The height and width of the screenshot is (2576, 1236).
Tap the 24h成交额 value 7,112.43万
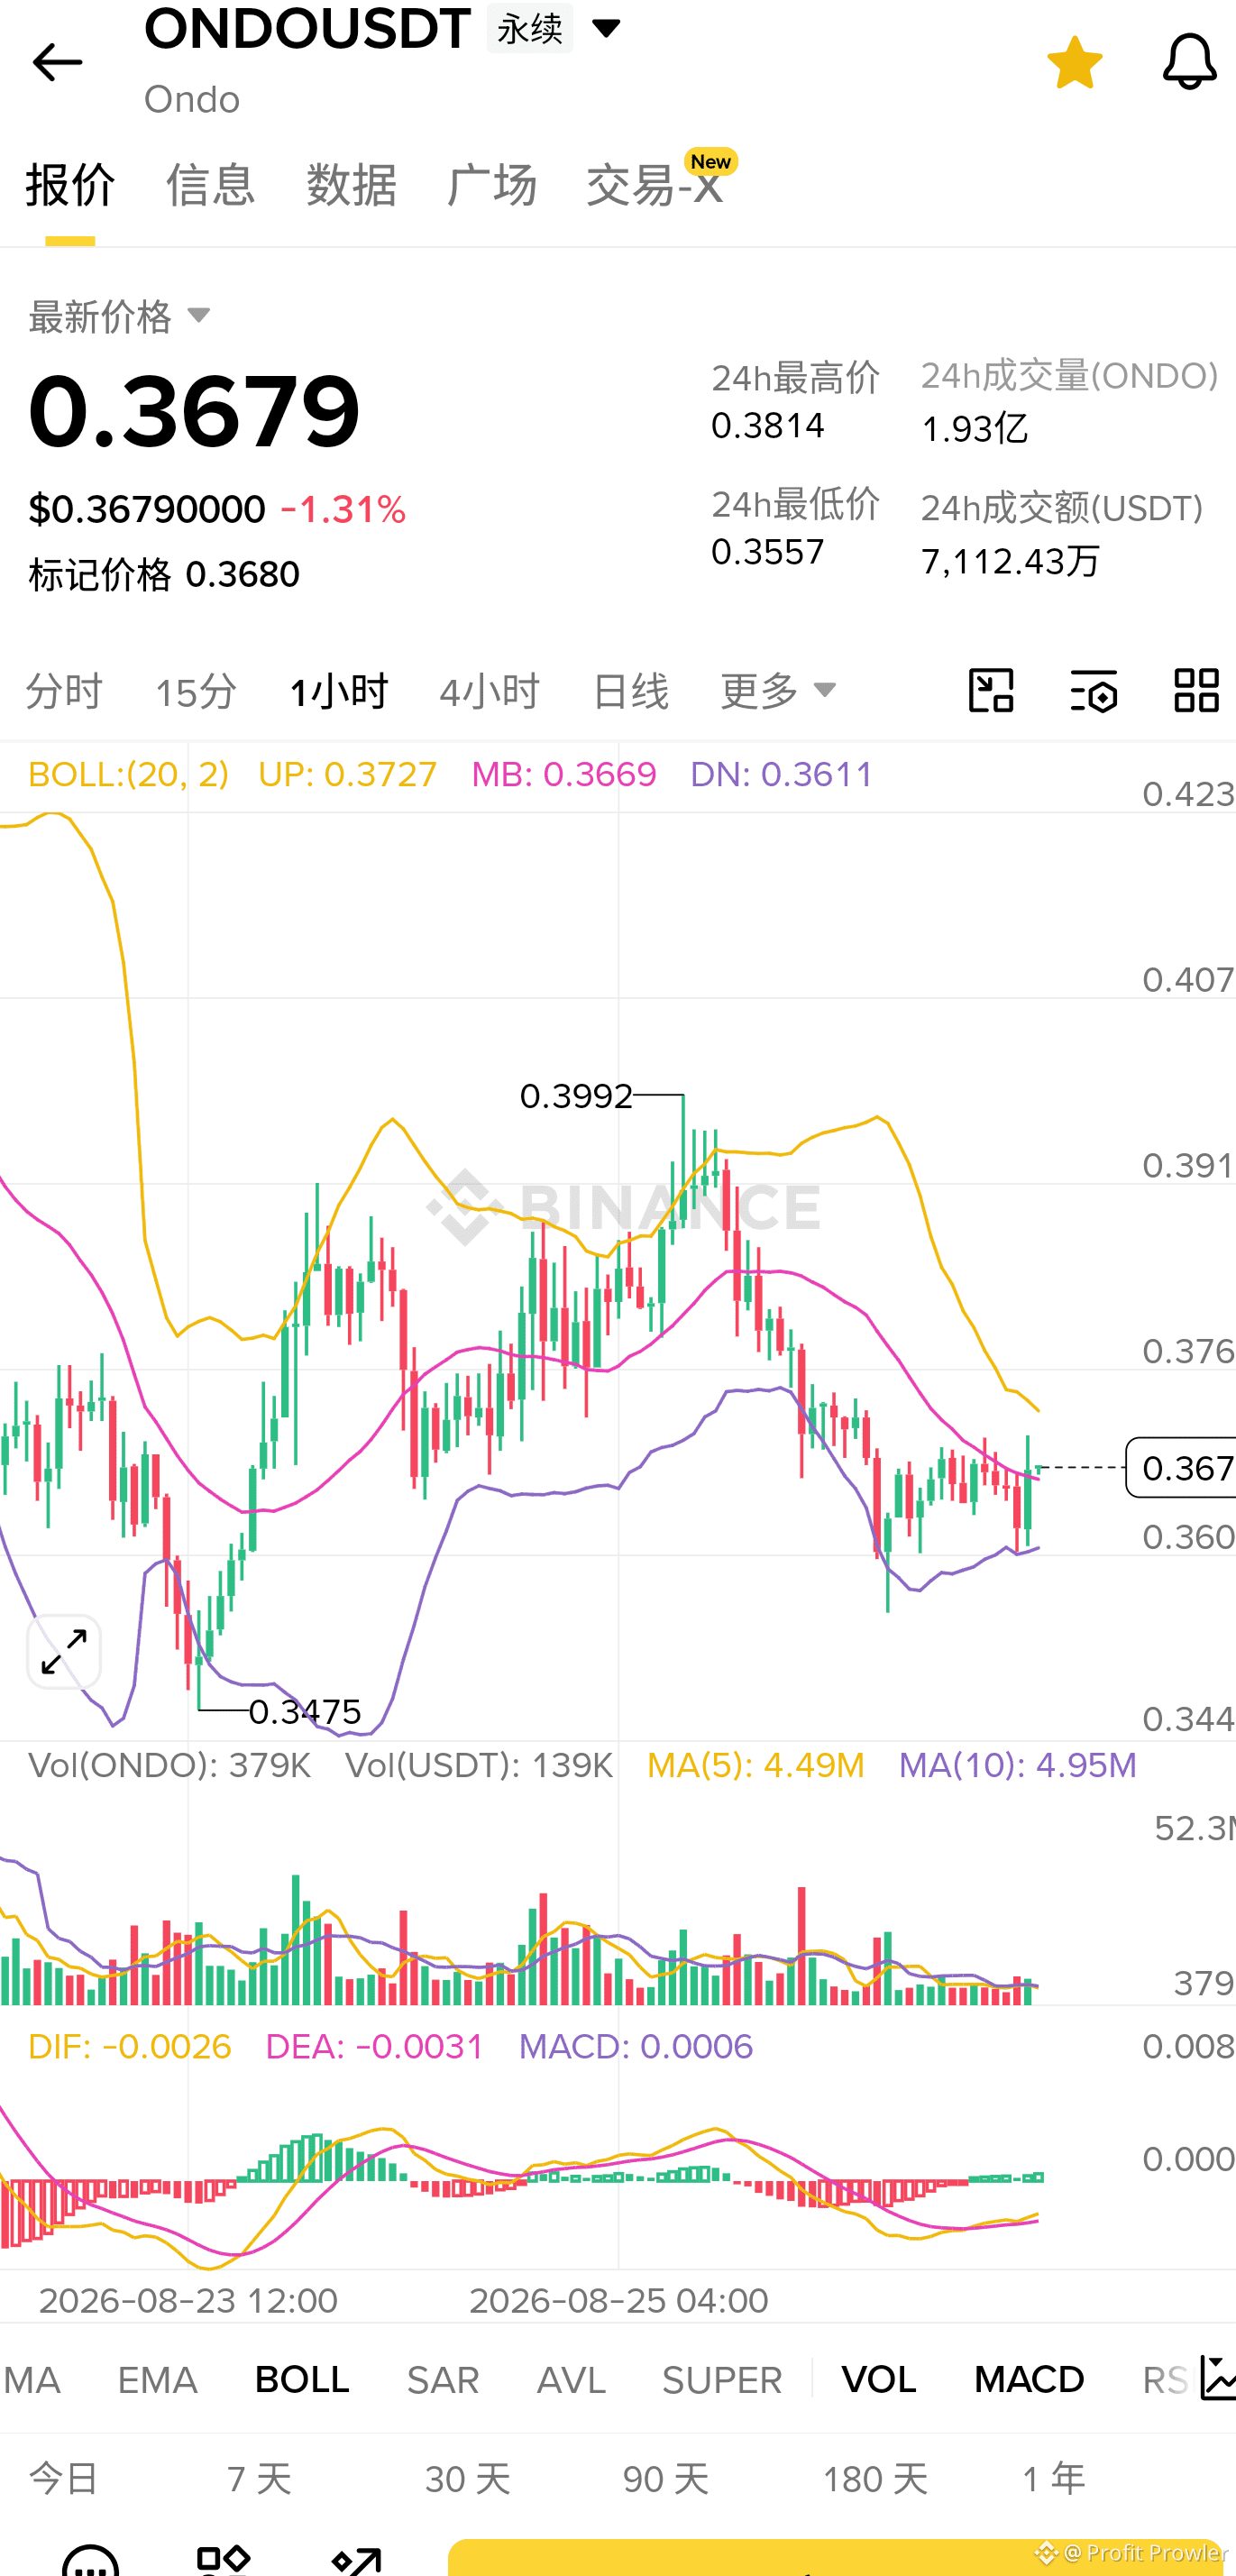point(1010,561)
